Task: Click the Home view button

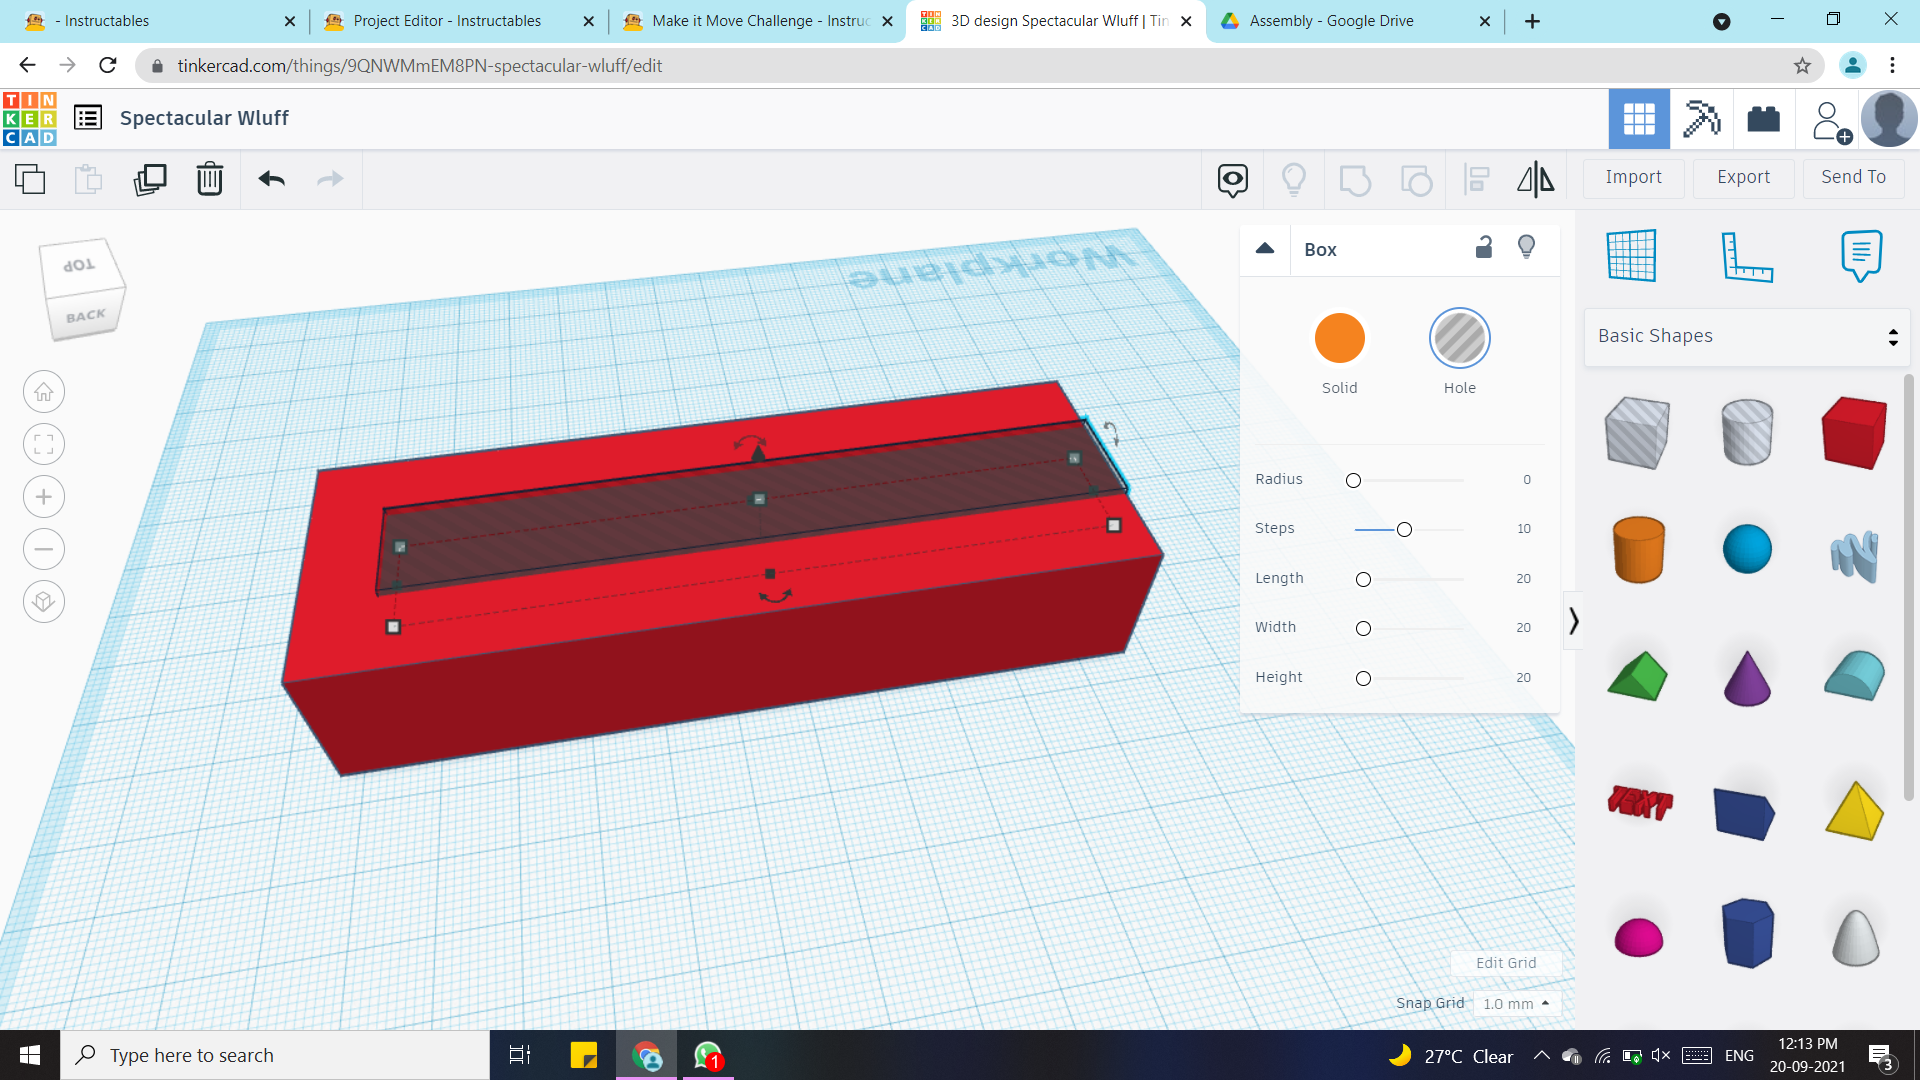Action: click(x=44, y=392)
